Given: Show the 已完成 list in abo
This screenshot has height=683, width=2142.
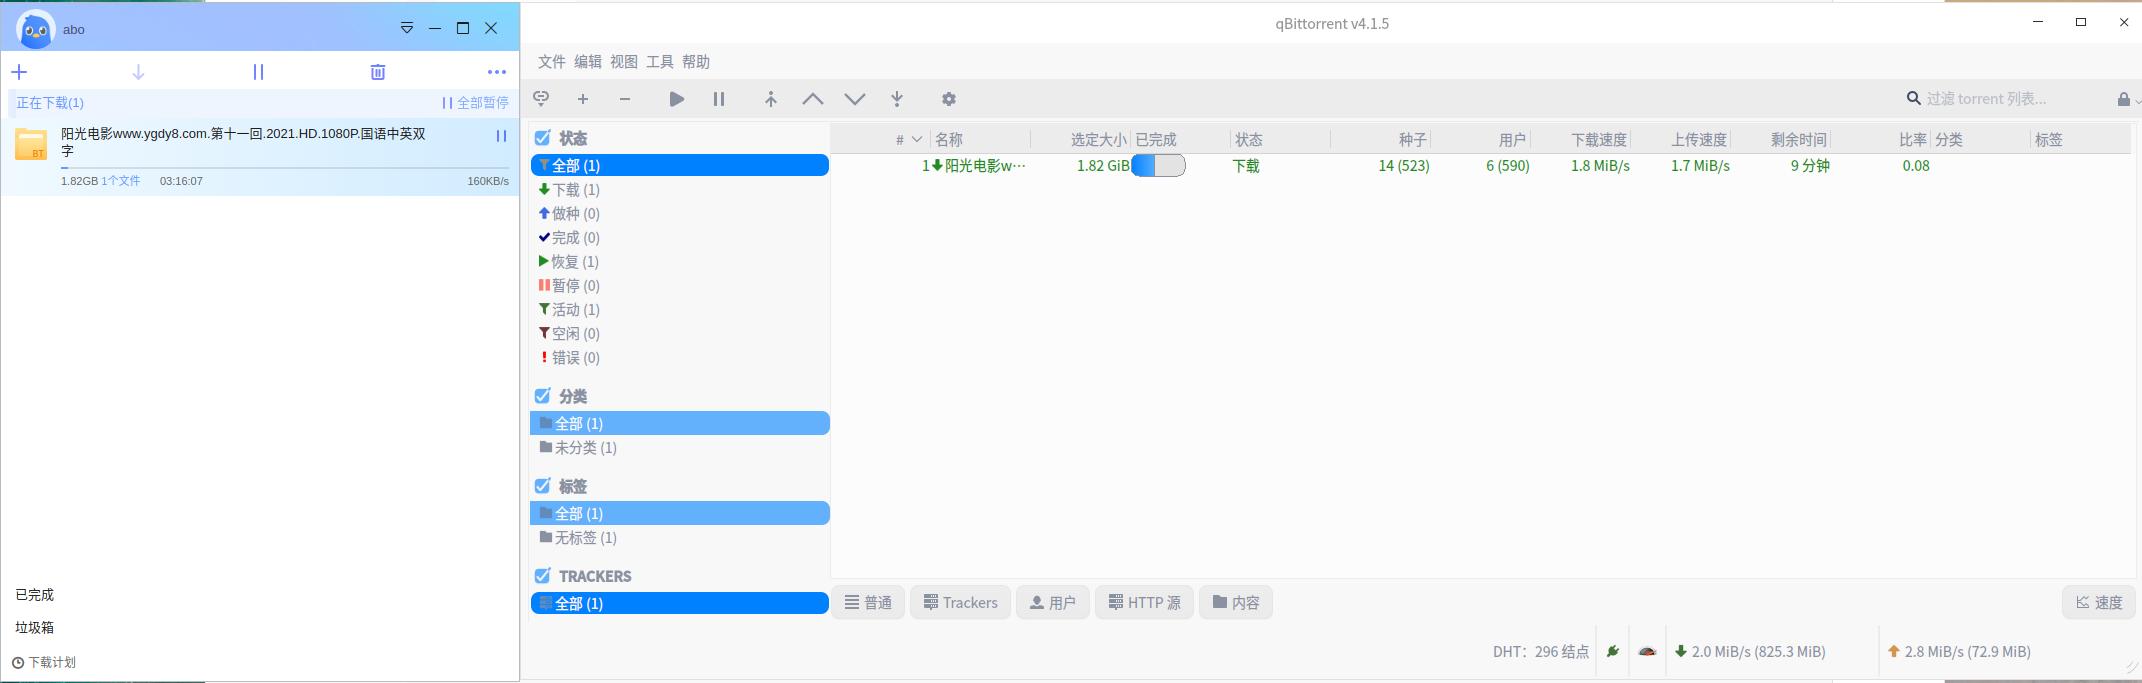Looking at the screenshot, I should [x=34, y=595].
